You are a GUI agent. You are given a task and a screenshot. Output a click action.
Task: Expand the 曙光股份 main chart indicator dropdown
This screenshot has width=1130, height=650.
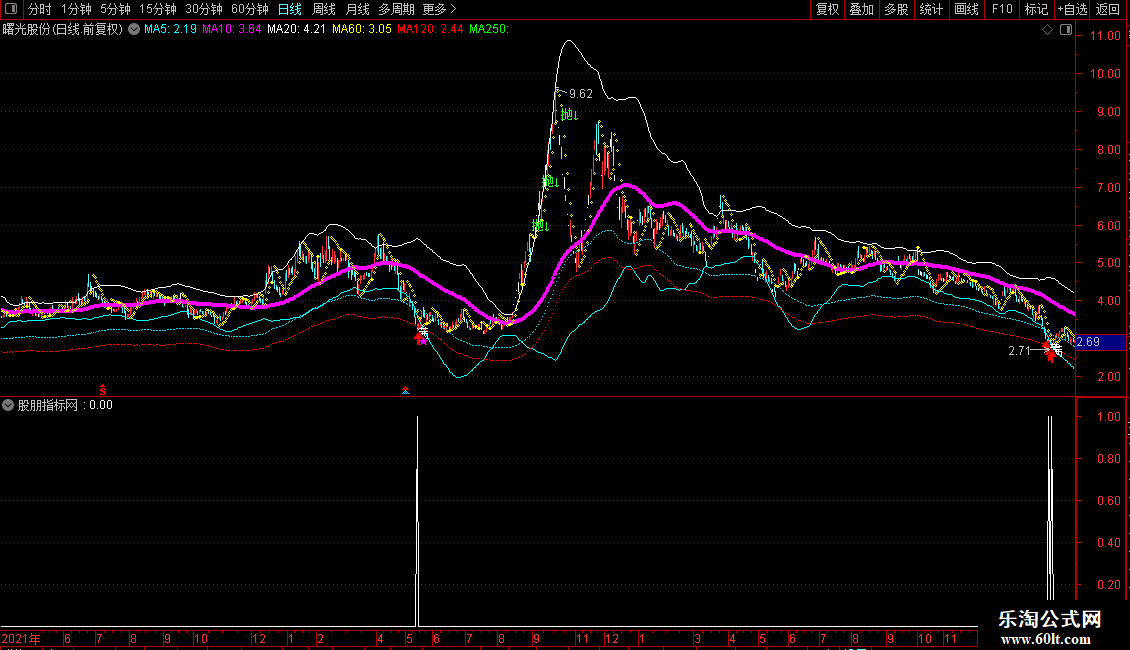point(134,30)
